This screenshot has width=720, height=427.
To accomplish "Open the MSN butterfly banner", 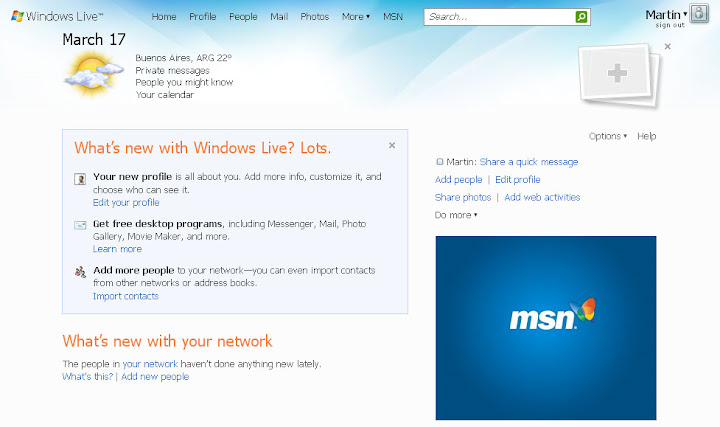I will pos(546,328).
